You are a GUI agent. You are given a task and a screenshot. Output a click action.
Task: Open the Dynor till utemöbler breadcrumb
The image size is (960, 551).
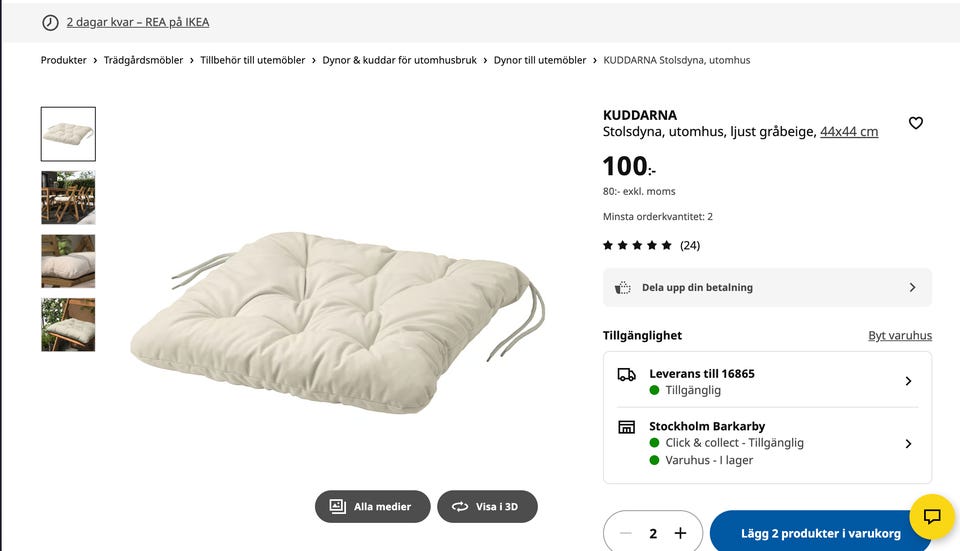click(x=540, y=60)
